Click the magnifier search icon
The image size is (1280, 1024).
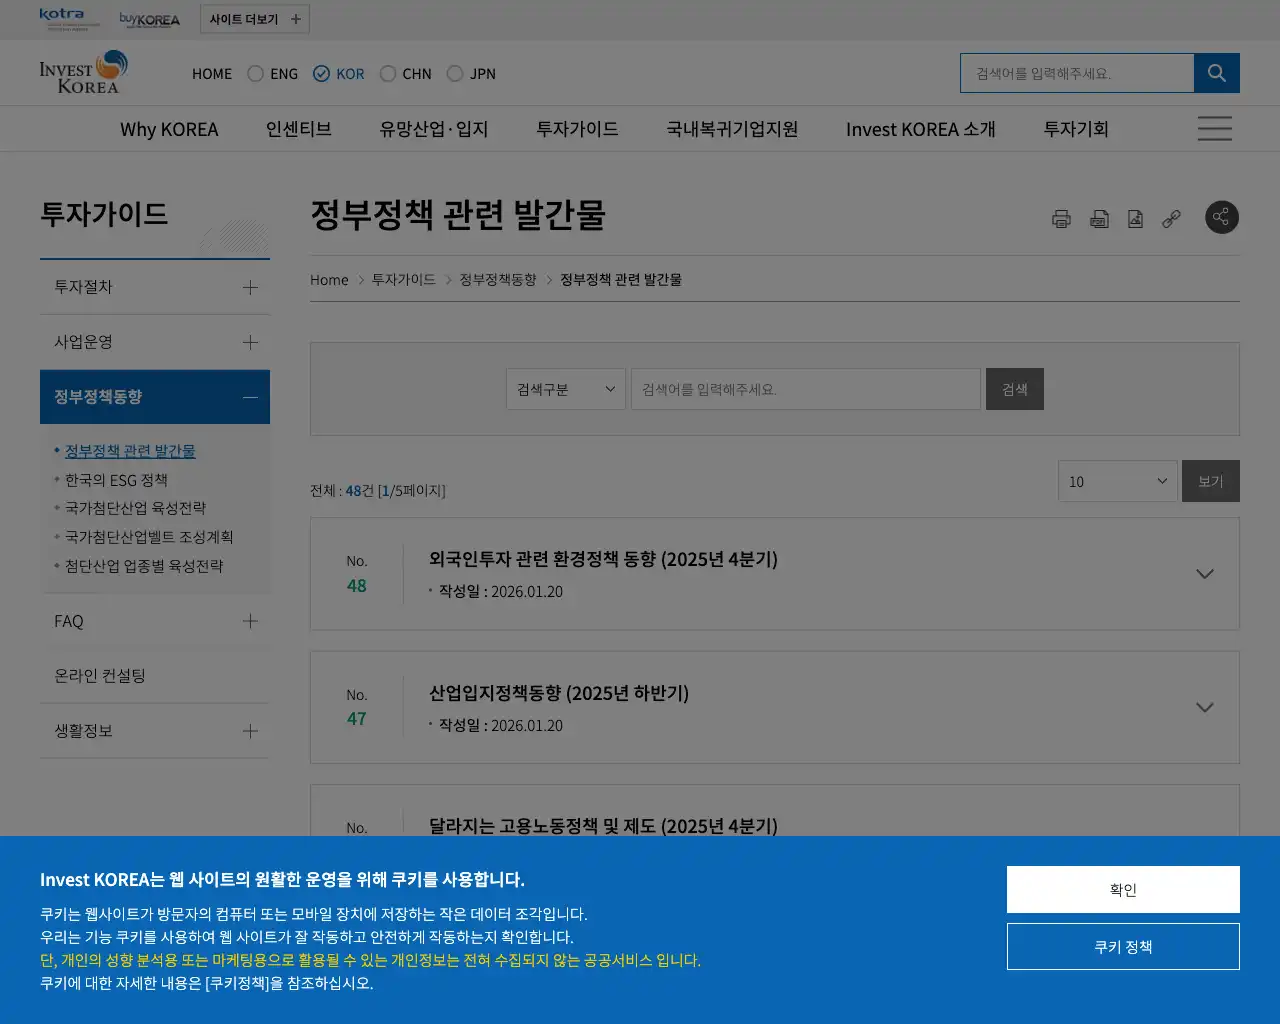point(1216,72)
